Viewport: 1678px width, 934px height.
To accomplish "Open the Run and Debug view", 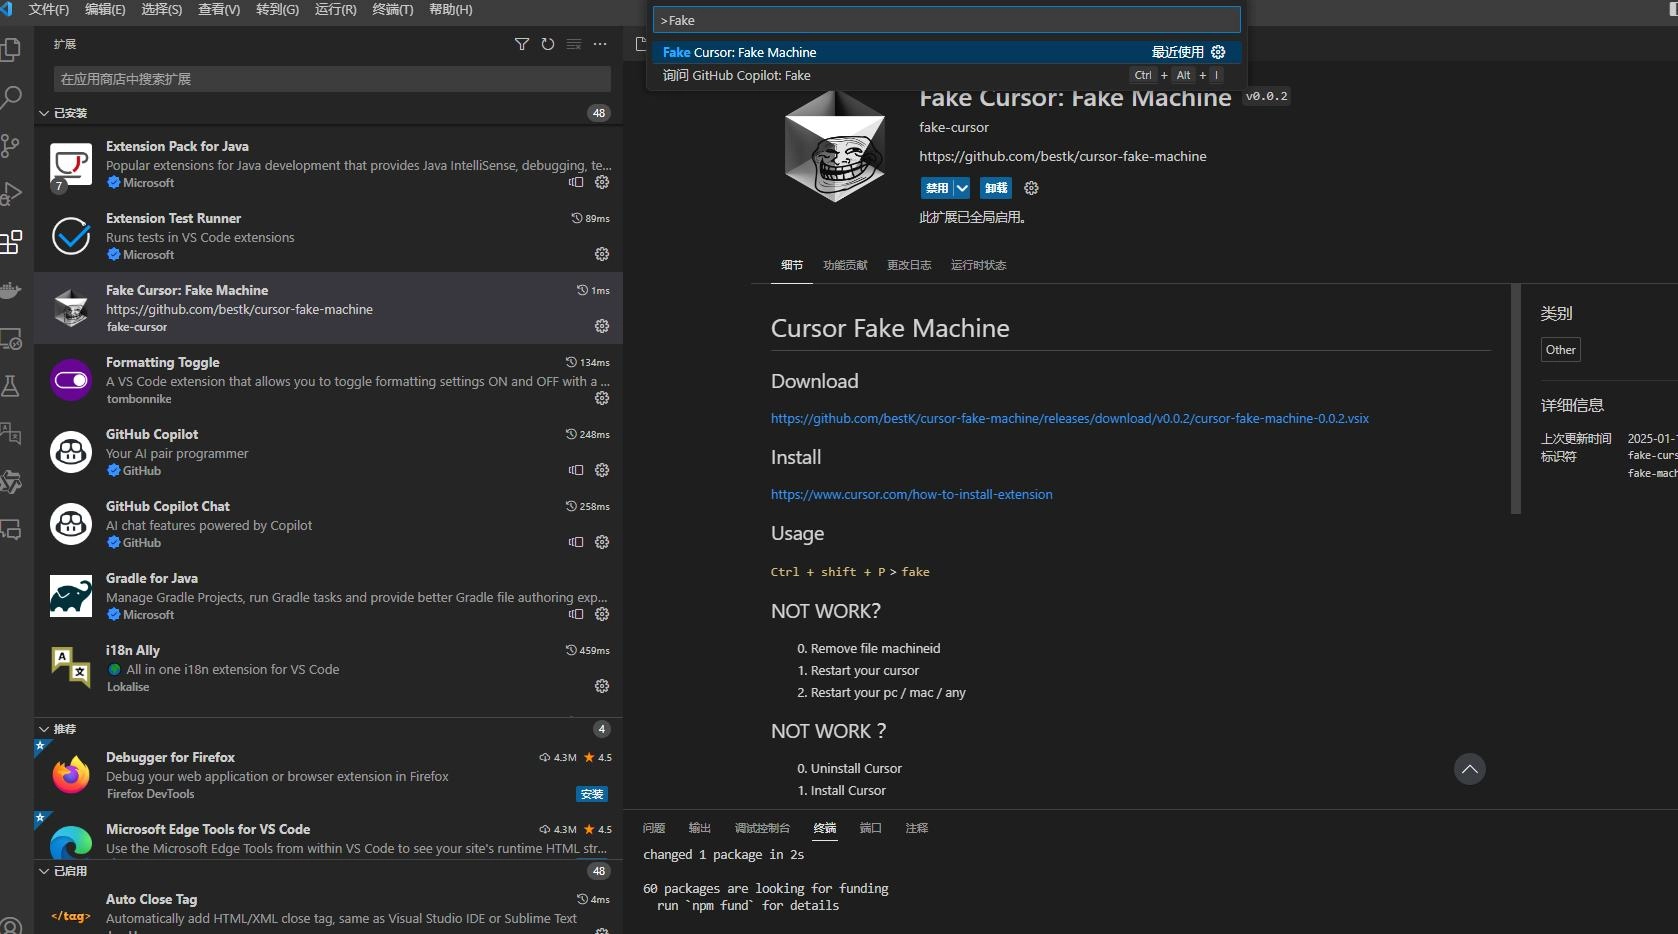I will [11, 193].
